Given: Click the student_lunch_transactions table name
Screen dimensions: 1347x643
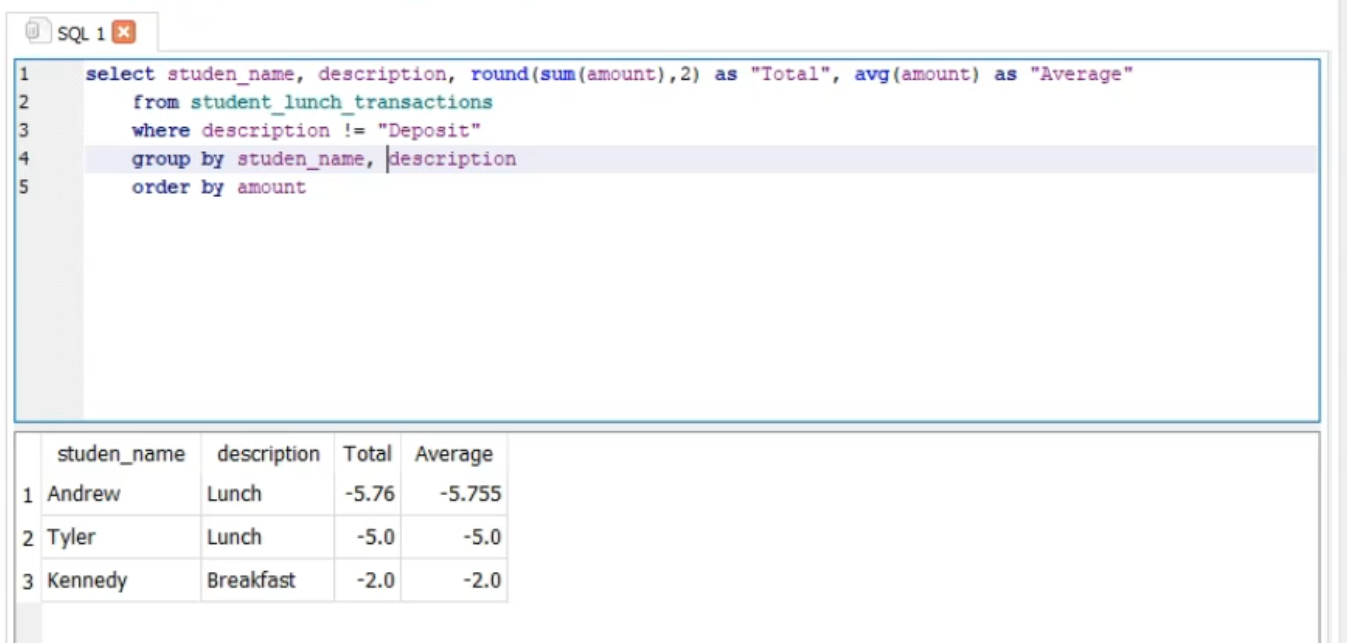Looking at the screenshot, I should point(341,102).
